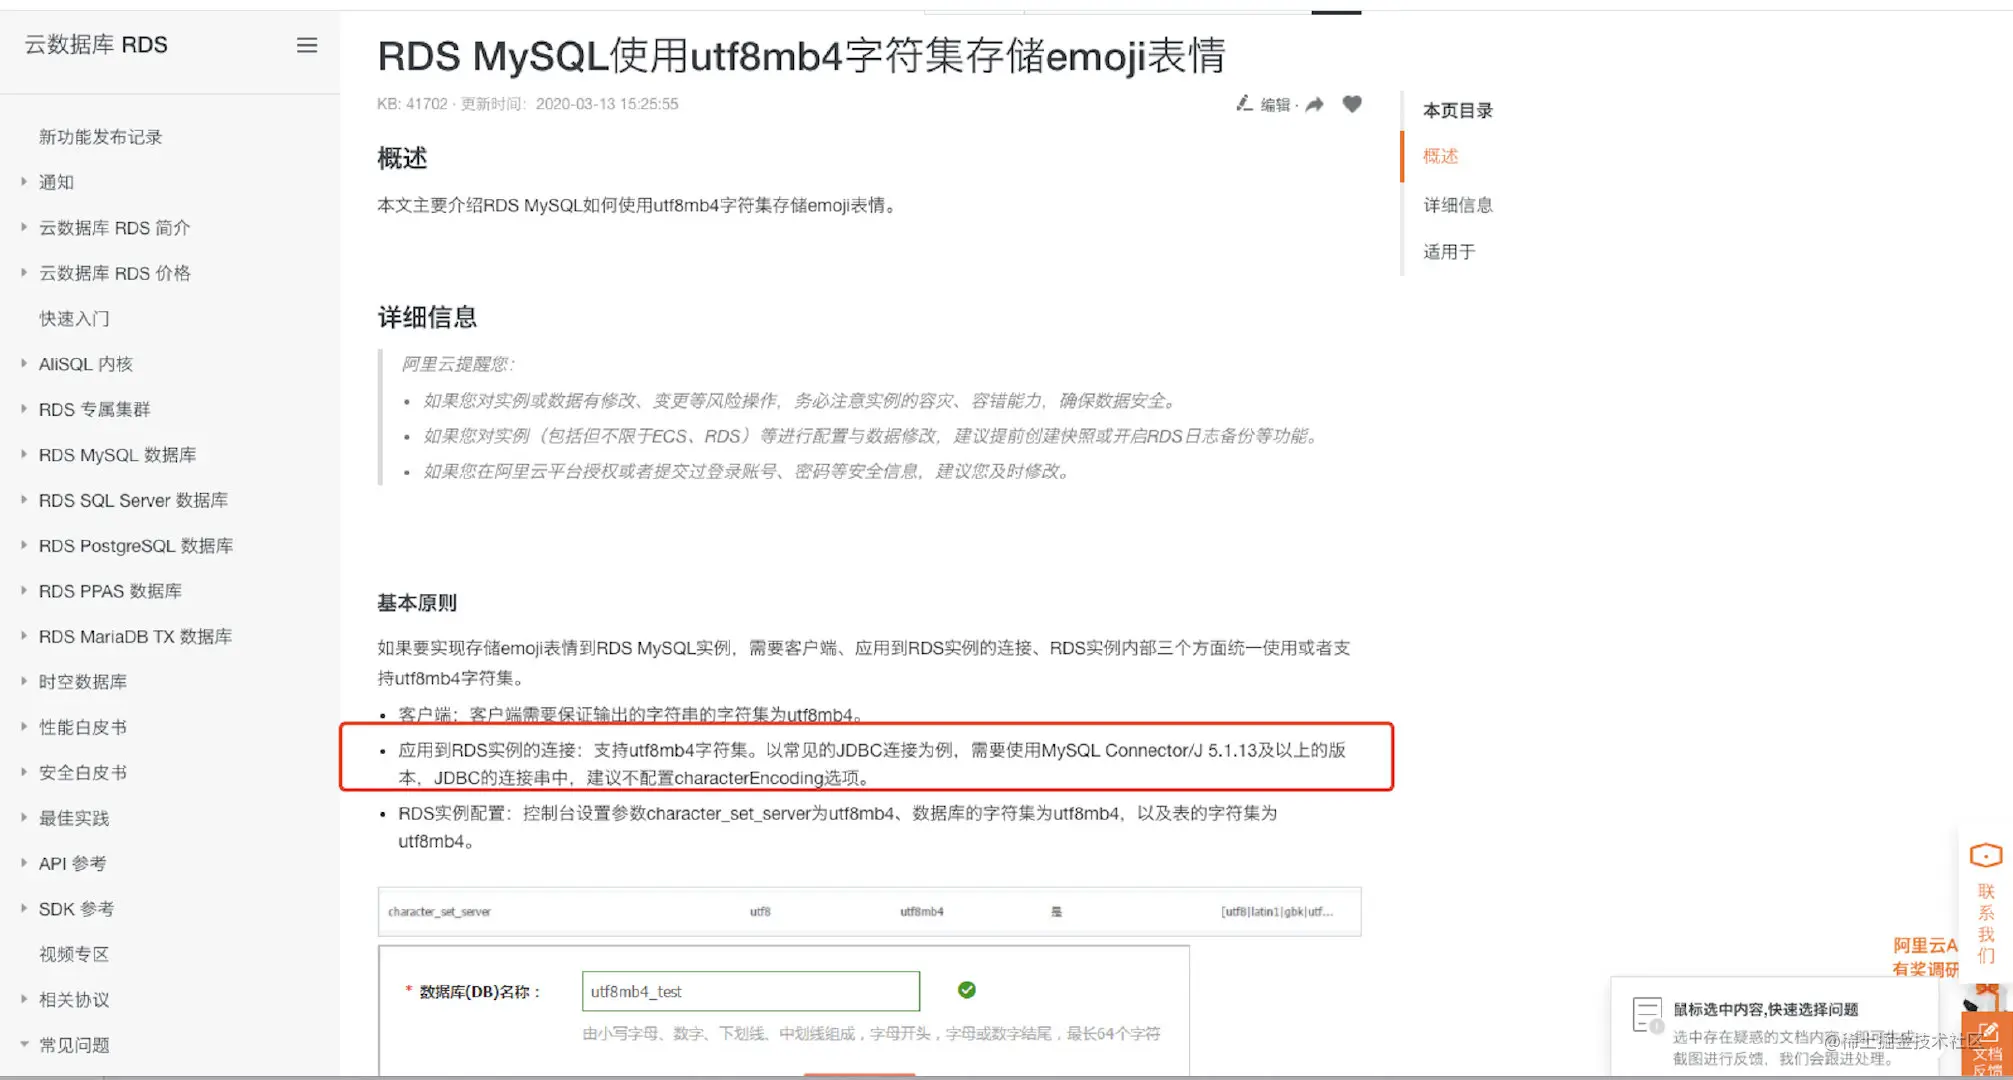Select 性能白皮书 in the sidebar
2013x1080 pixels.
(x=83, y=727)
